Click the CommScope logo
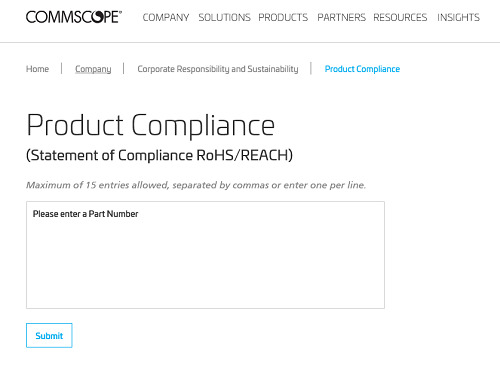 (x=74, y=17)
